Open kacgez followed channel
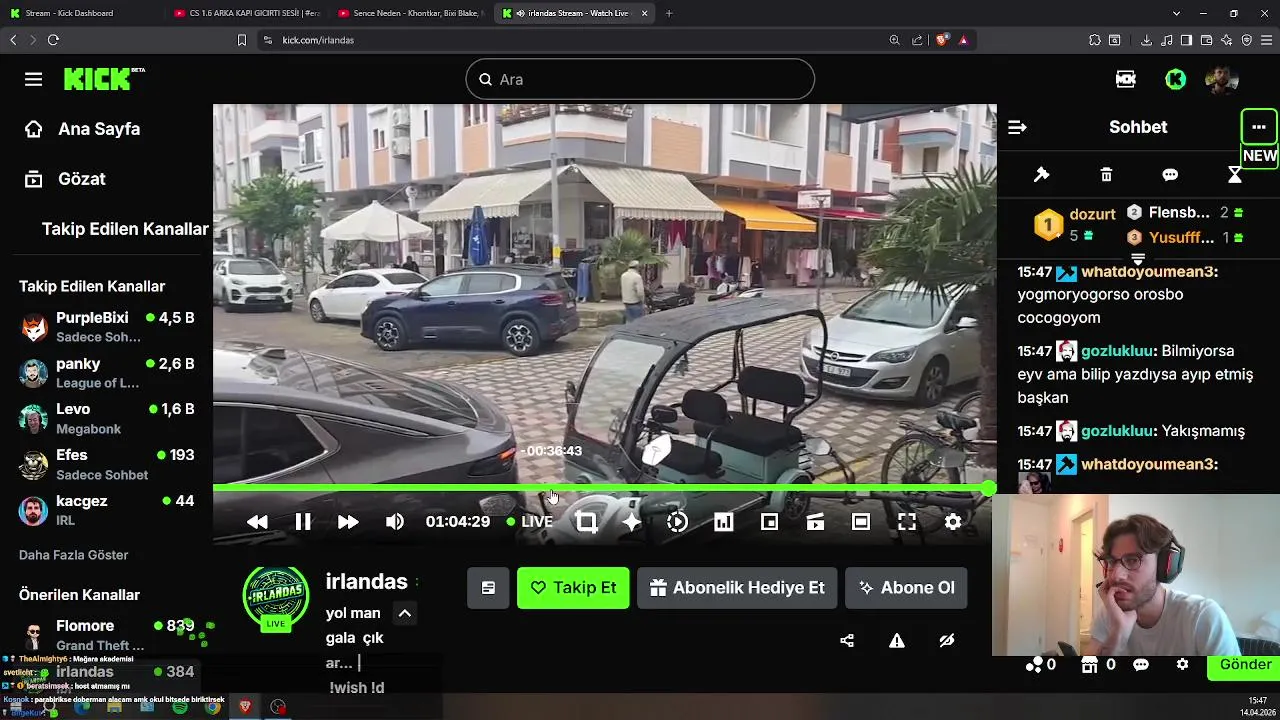 point(106,510)
